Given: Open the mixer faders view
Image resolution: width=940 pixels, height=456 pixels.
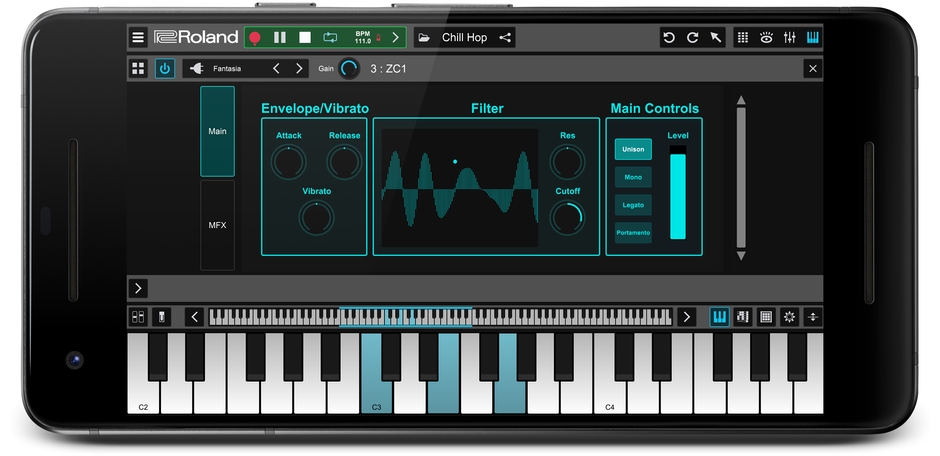Looking at the screenshot, I should 790,38.
